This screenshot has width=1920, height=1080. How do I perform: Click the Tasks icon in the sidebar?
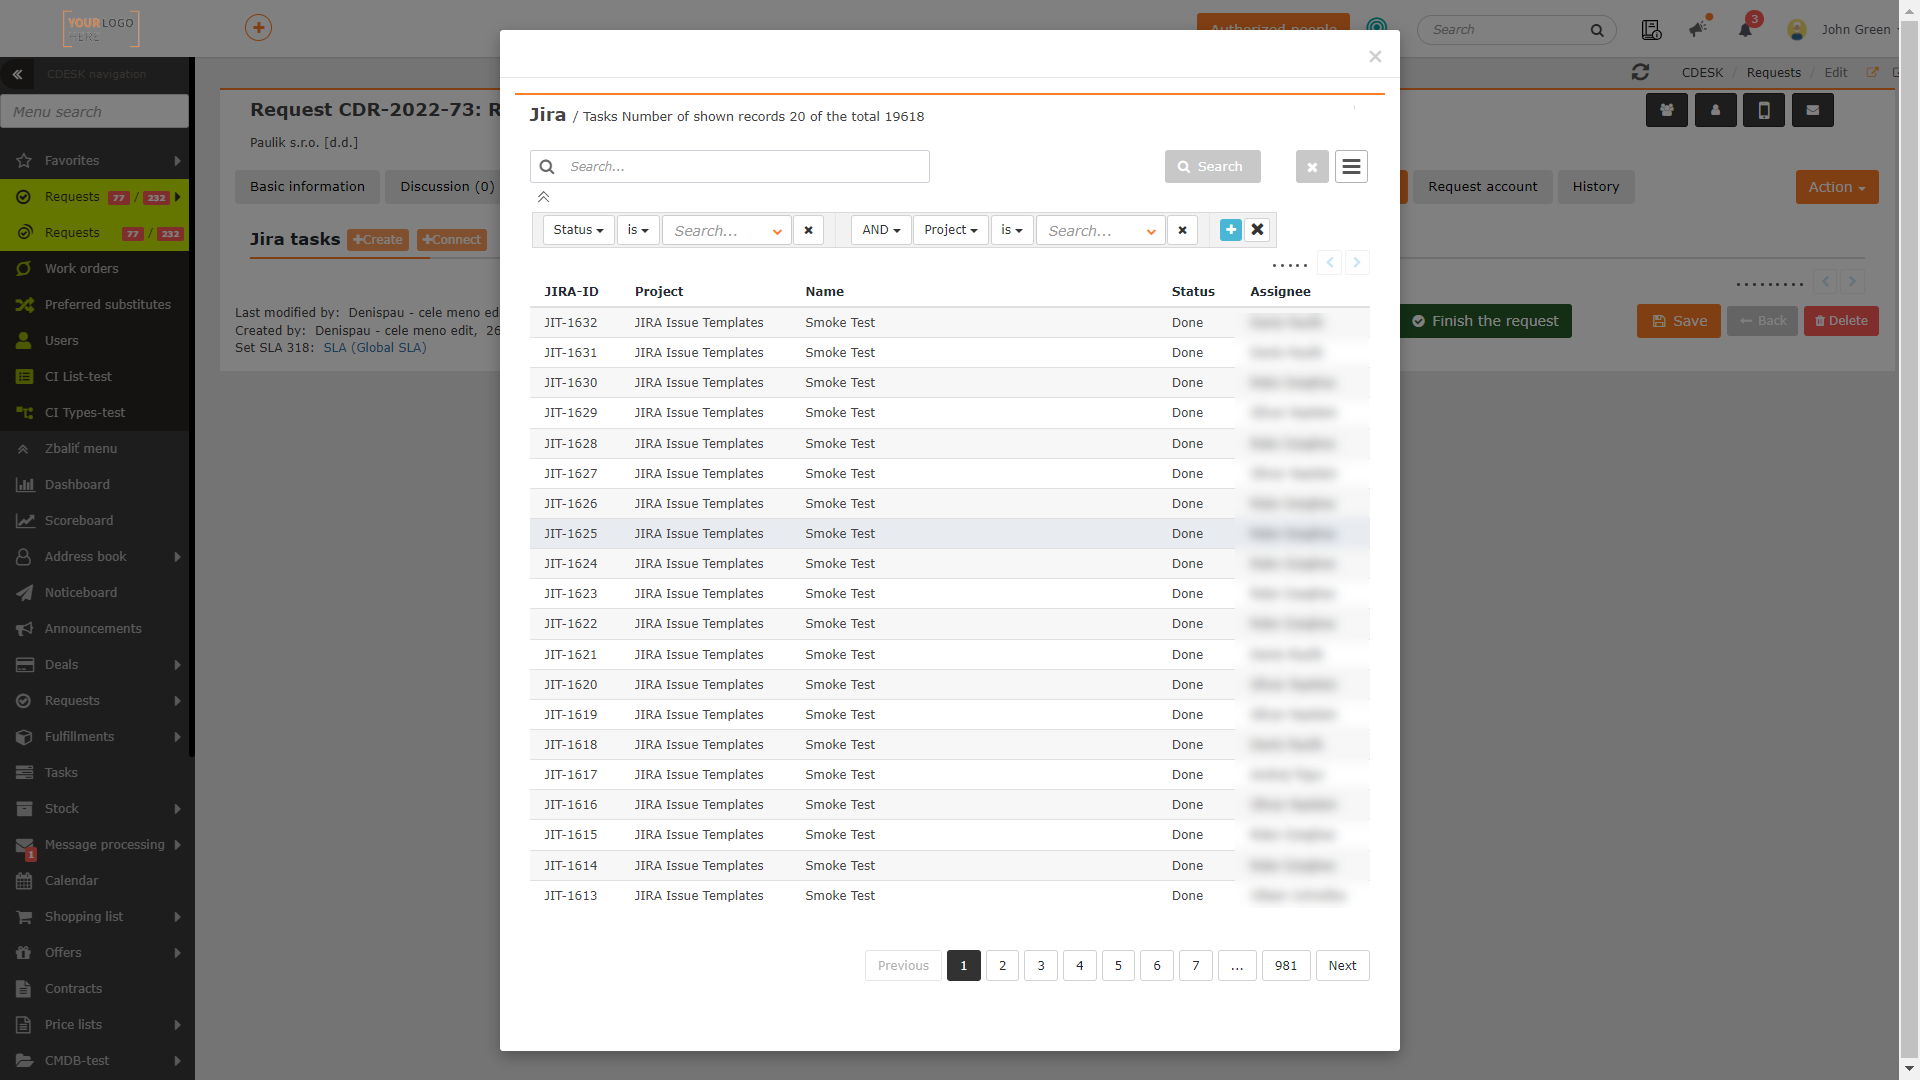(x=24, y=773)
